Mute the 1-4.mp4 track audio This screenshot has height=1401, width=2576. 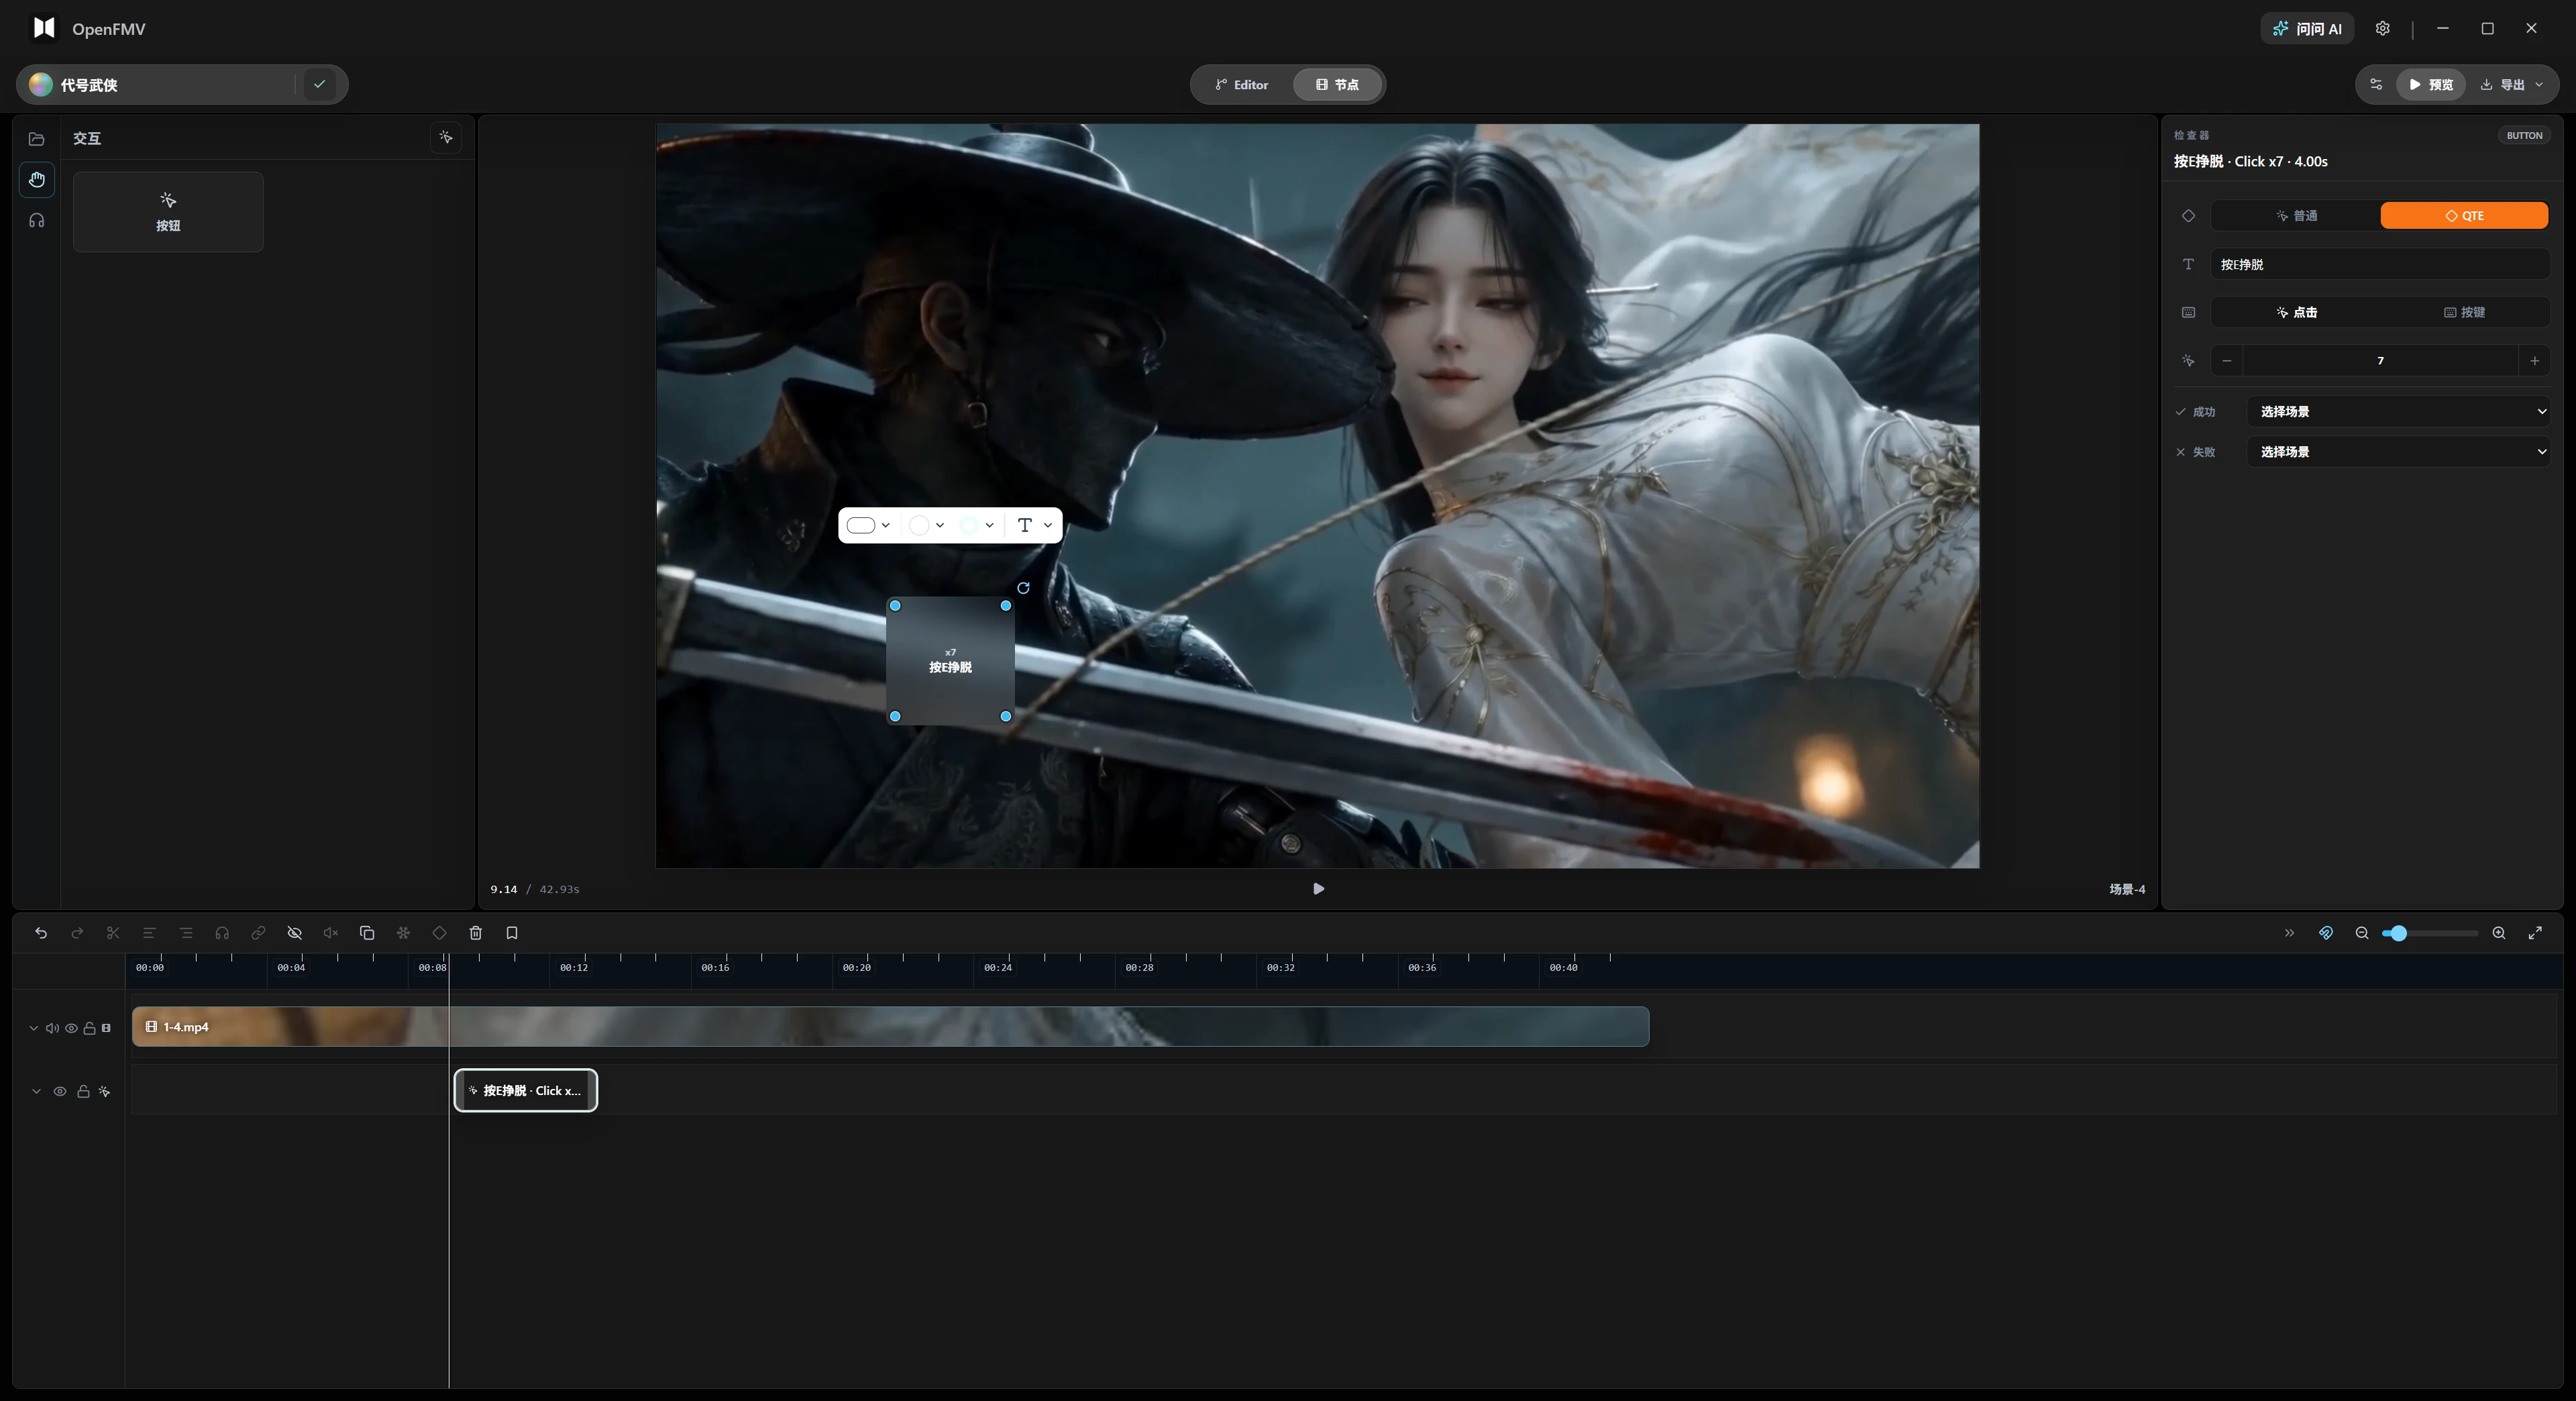52,1028
